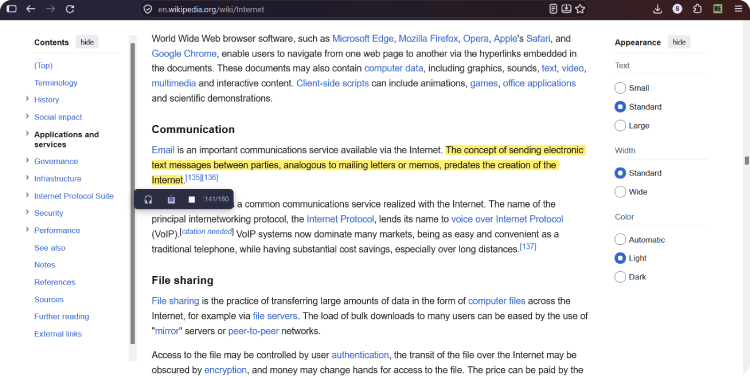Screen dimensions: 750x377
Task: Expand the History section in contents
Action: (x=27, y=99)
